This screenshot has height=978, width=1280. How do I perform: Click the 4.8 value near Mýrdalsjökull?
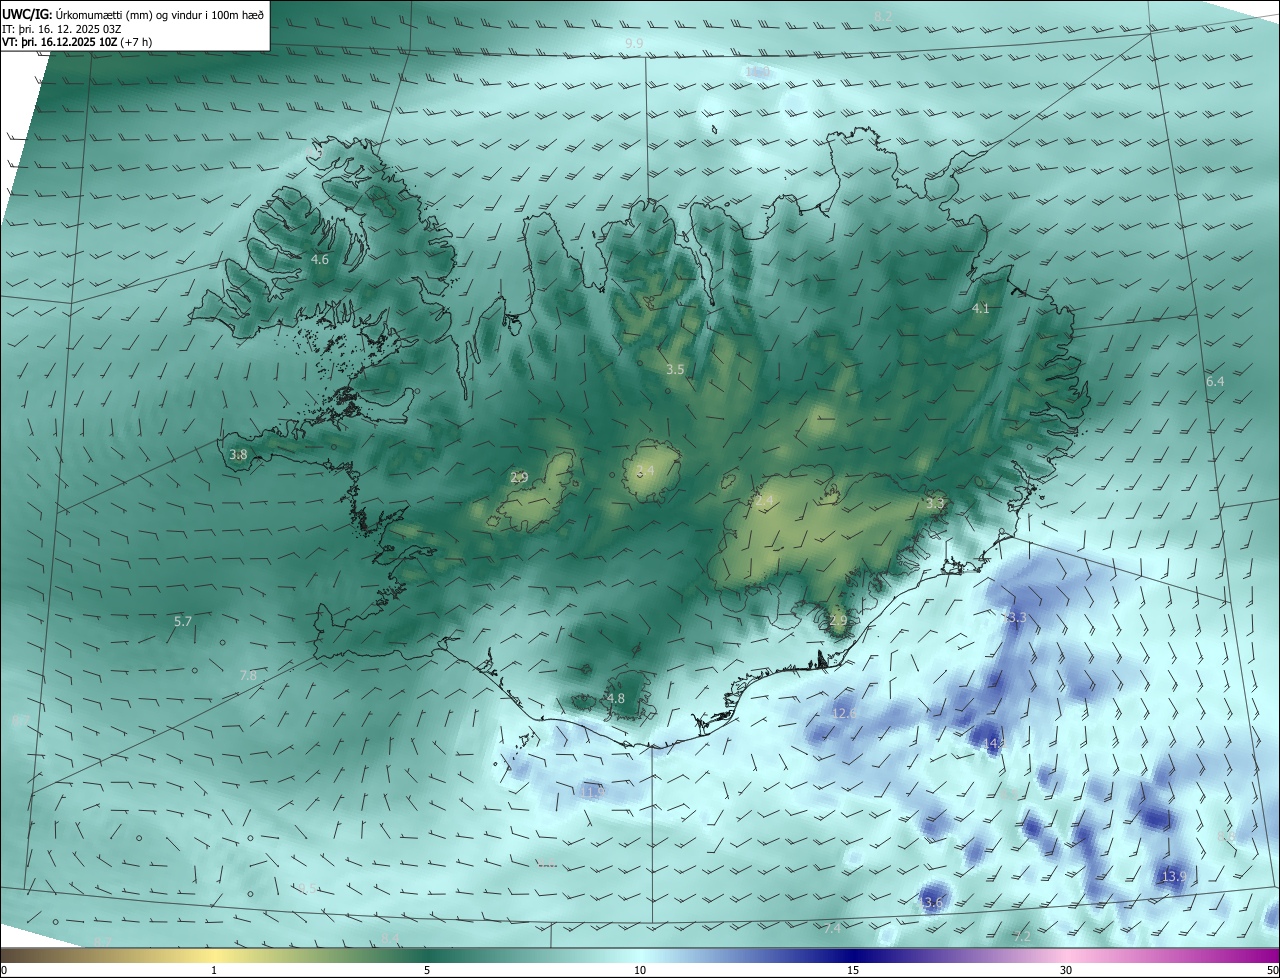(616, 698)
